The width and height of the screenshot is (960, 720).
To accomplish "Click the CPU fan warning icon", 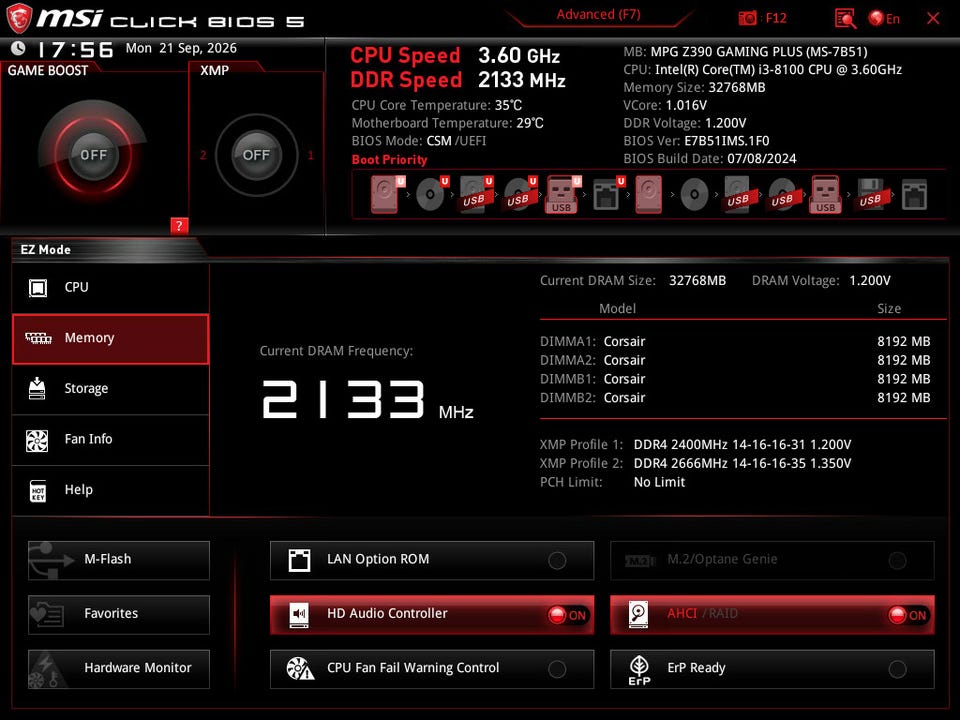I will click(300, 669).
